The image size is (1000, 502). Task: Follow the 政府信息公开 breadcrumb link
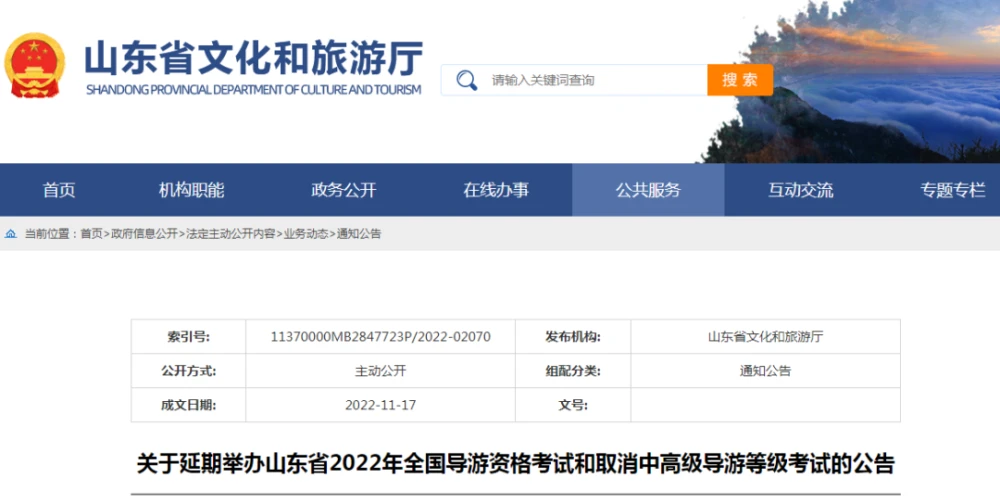[143, 234]
